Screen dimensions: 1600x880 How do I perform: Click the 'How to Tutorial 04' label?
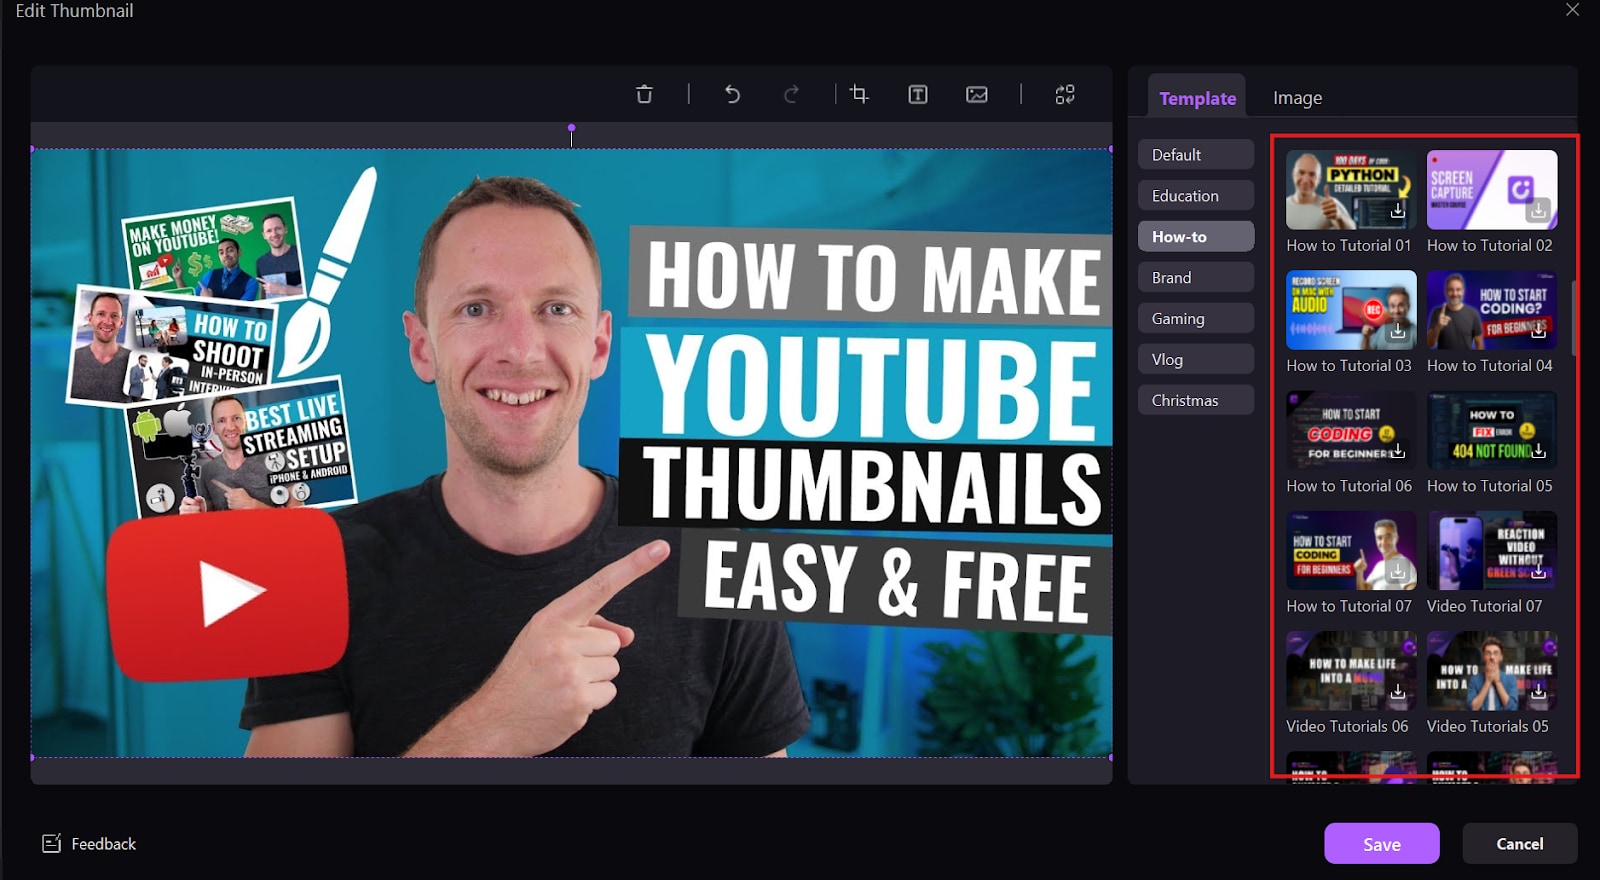pos(1490,365)
